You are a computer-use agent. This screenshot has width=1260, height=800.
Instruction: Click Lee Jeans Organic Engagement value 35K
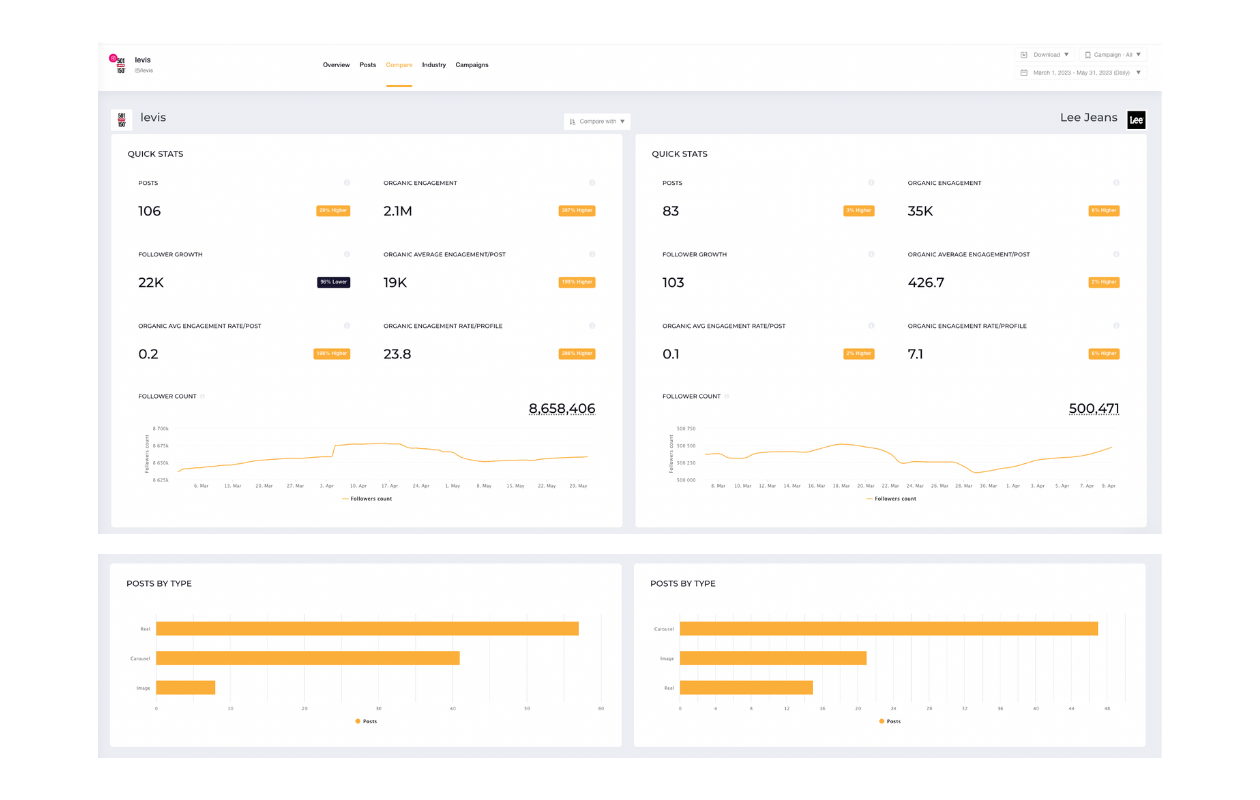920,212
